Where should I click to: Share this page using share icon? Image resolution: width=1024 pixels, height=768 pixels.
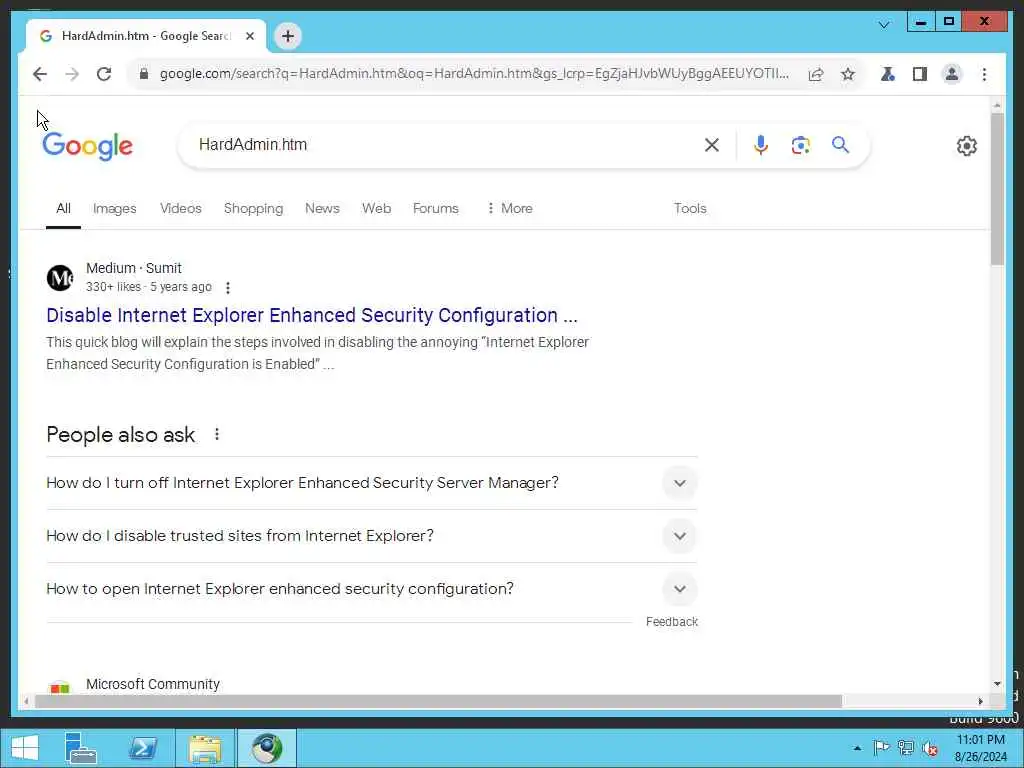tap(816, 74)
